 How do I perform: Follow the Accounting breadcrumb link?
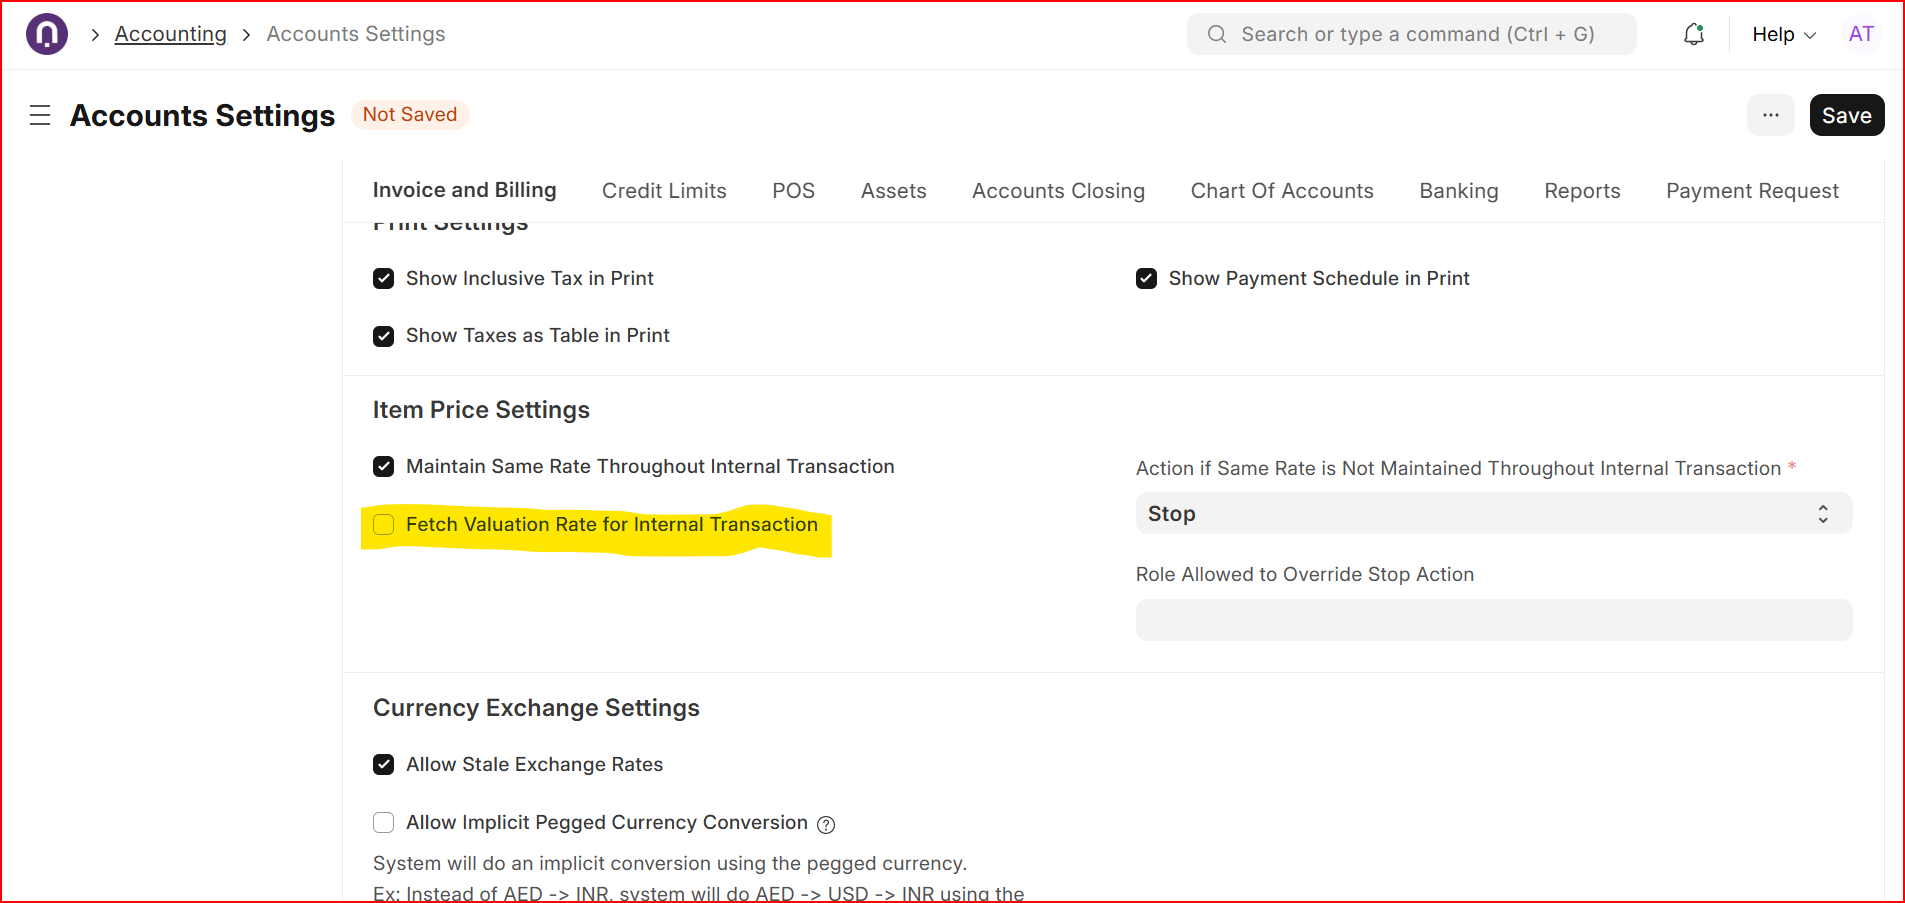[171, 34]
